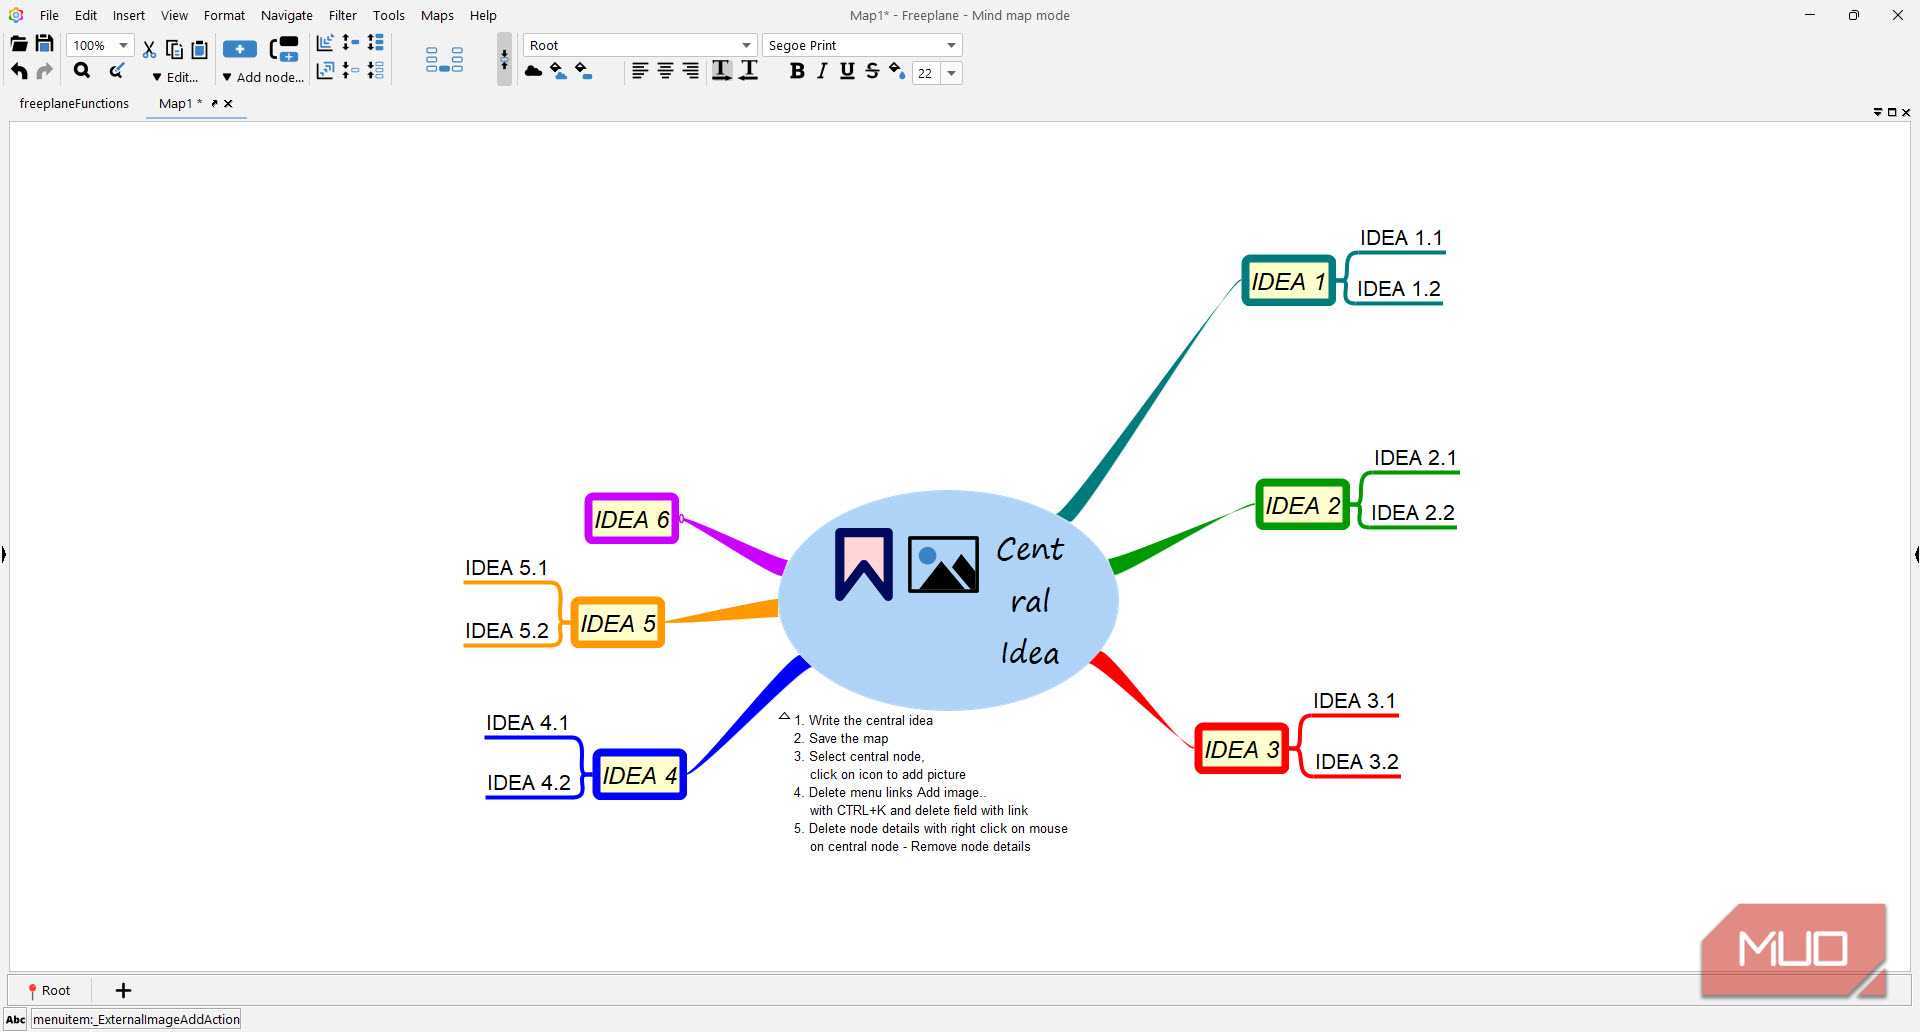Add sibling node with bracket plus icon

285,49
